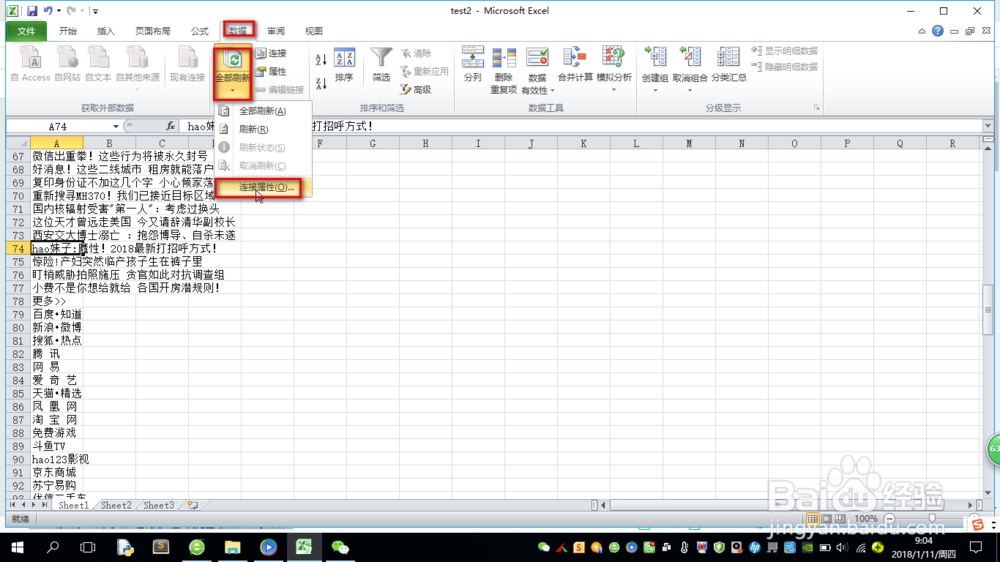1000x562 pixels.
Task: Expand the formula bar
Action: (987, 126)
